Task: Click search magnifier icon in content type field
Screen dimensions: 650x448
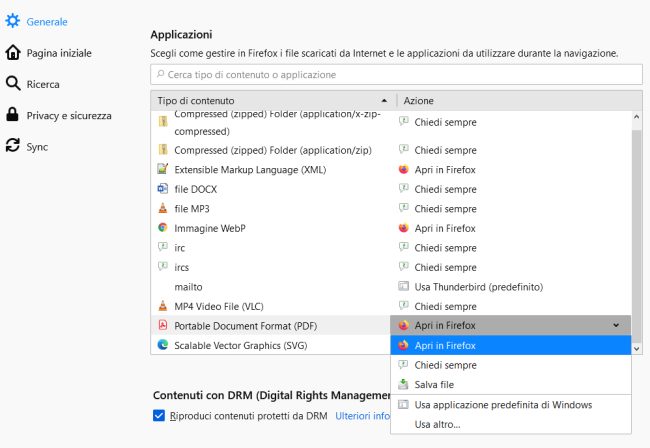Action: click(x=160, y=74)
